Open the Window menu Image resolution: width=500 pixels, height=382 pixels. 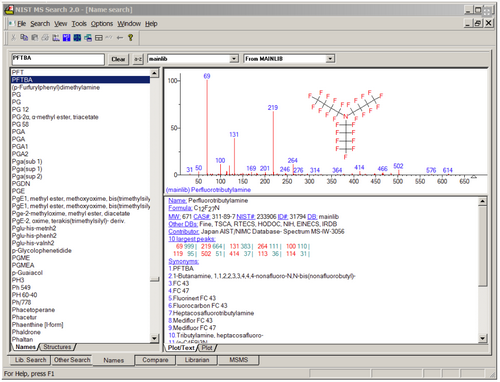pos(129,24)
